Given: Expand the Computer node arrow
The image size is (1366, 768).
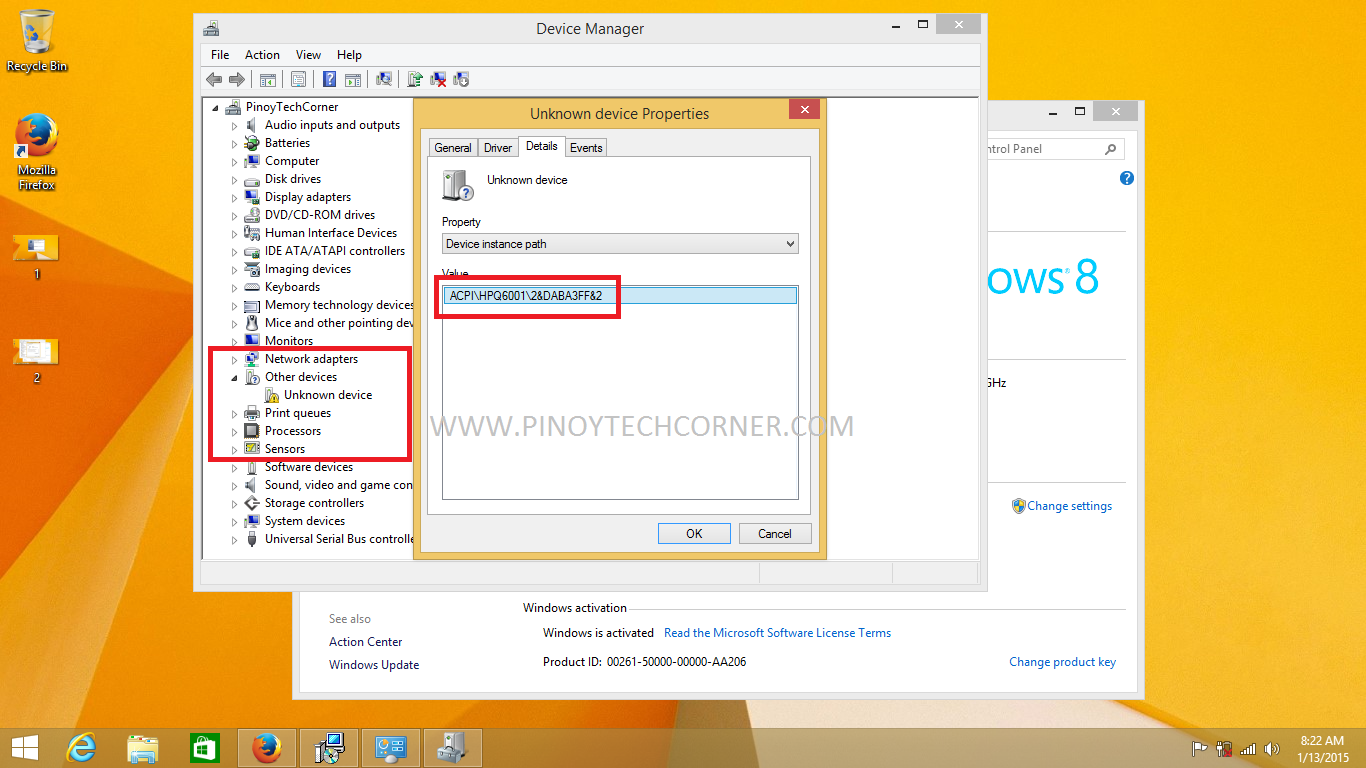Looking at the screenshot, I should [235, 161].
